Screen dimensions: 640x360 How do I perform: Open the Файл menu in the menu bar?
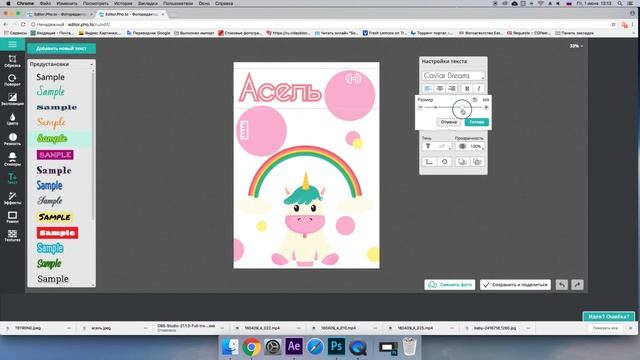[x=45, y=3]
